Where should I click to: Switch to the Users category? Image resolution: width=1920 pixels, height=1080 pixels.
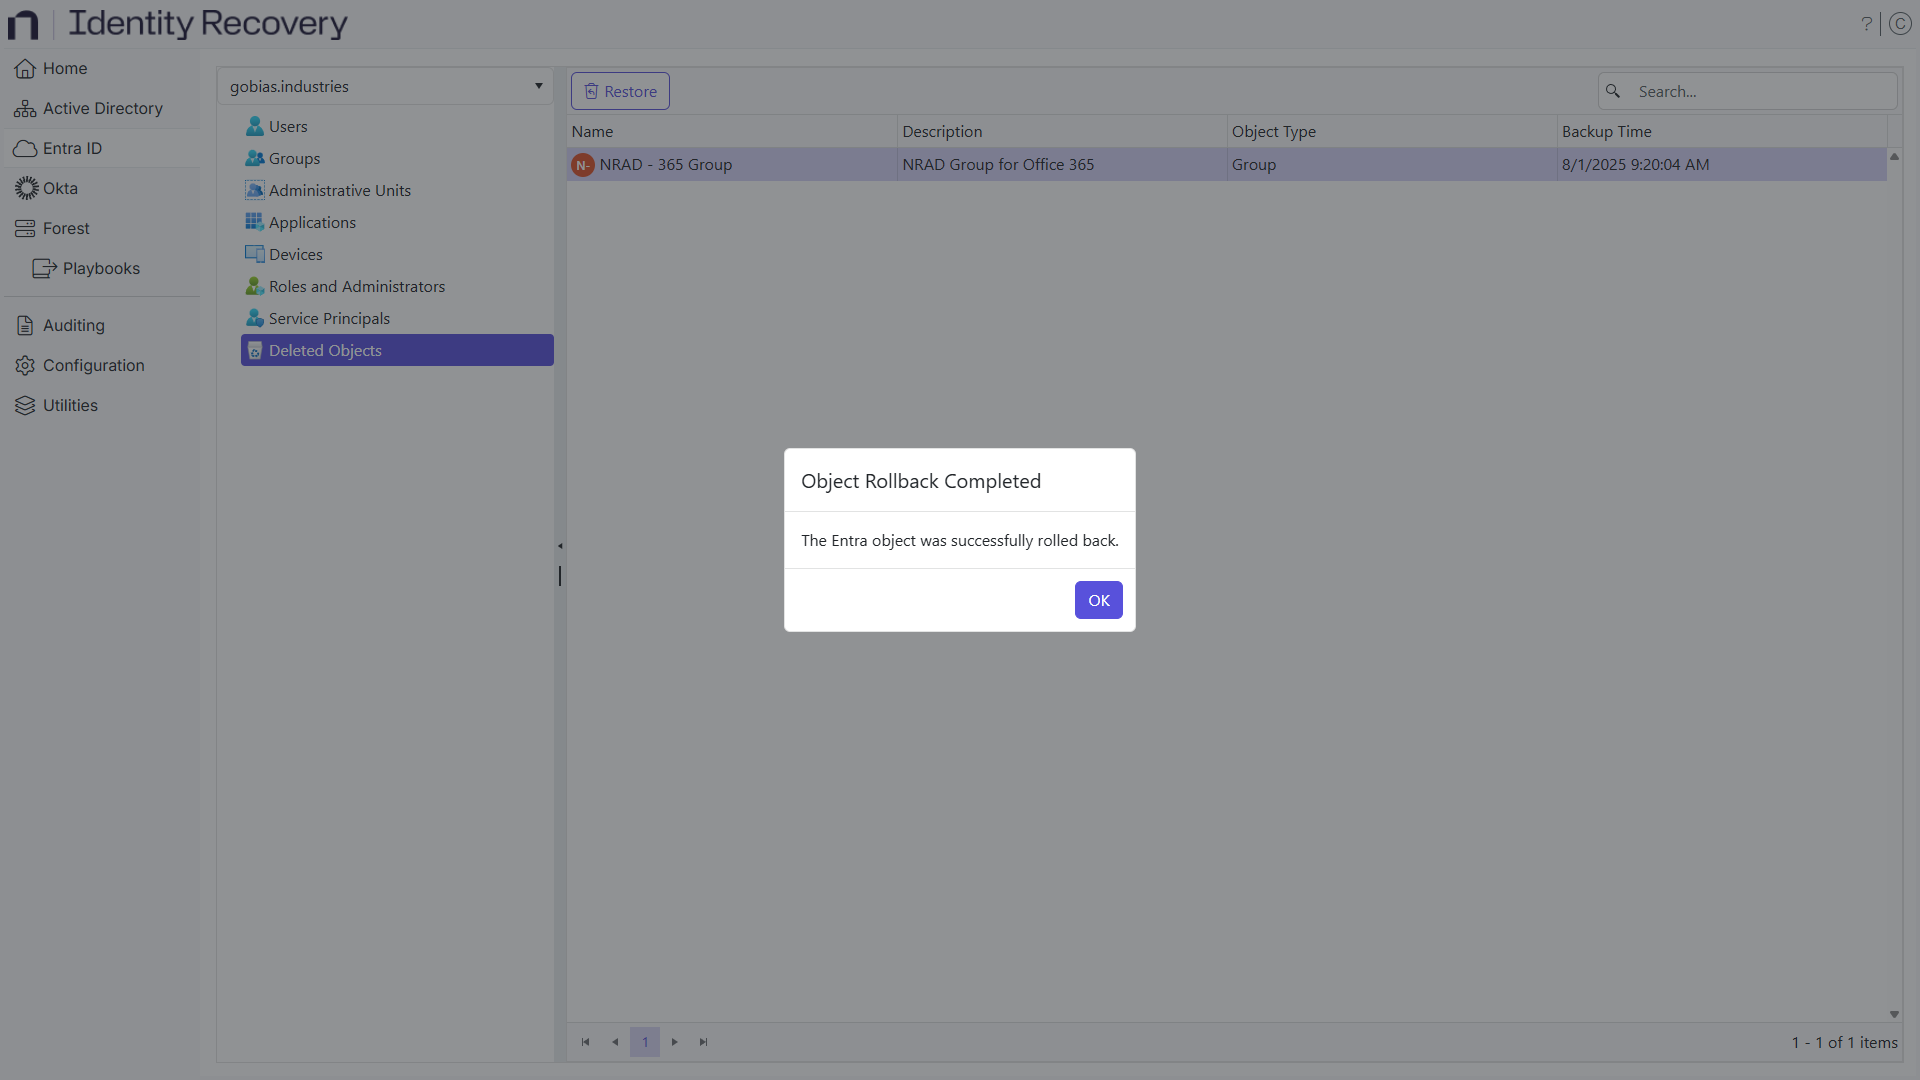[286, 126]
